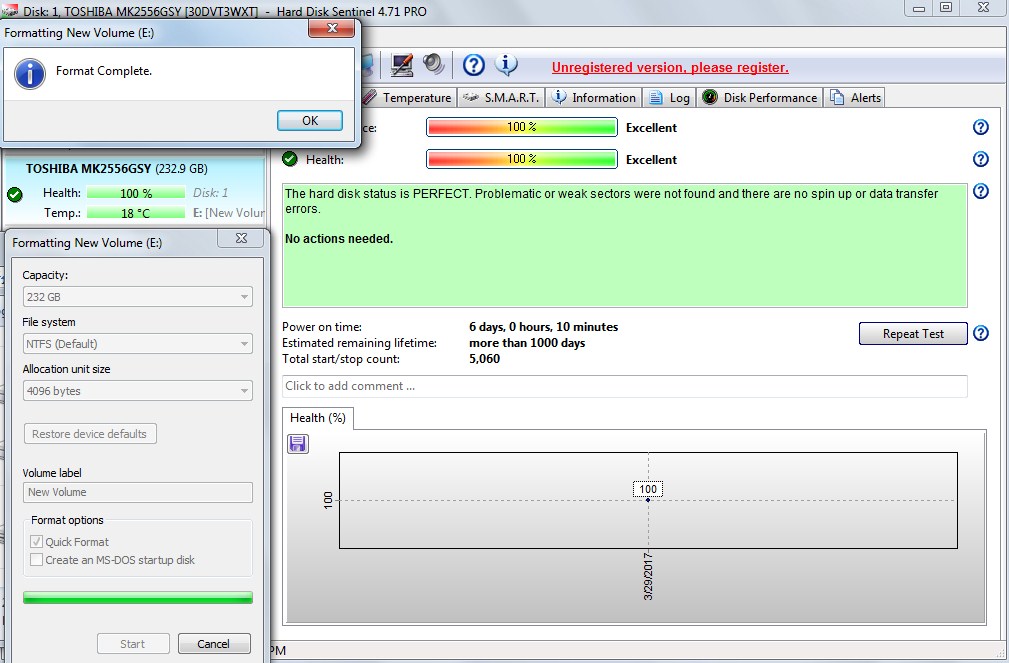
Task: Switch to the Temperature tab
Action: pos(407,97)
